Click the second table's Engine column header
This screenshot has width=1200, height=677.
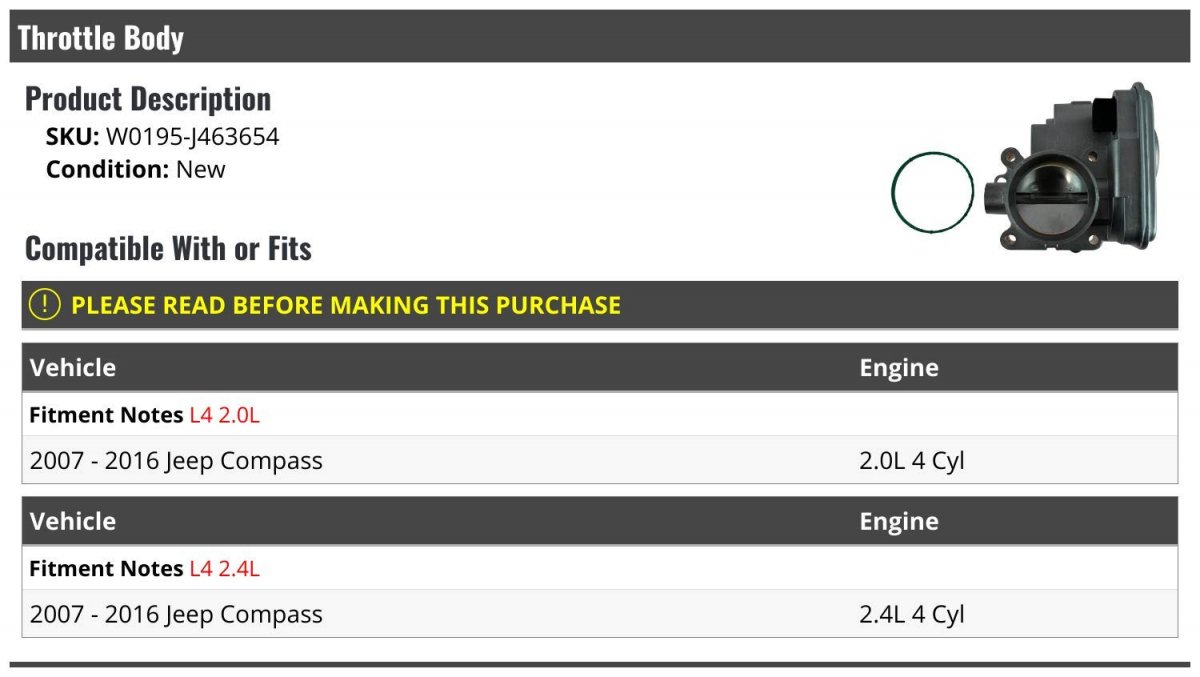click(x=899, y=522)
